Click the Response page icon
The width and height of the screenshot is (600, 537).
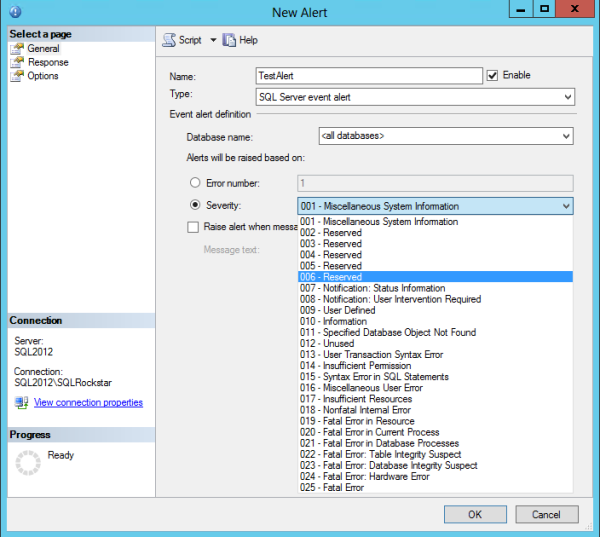(17, 62)
